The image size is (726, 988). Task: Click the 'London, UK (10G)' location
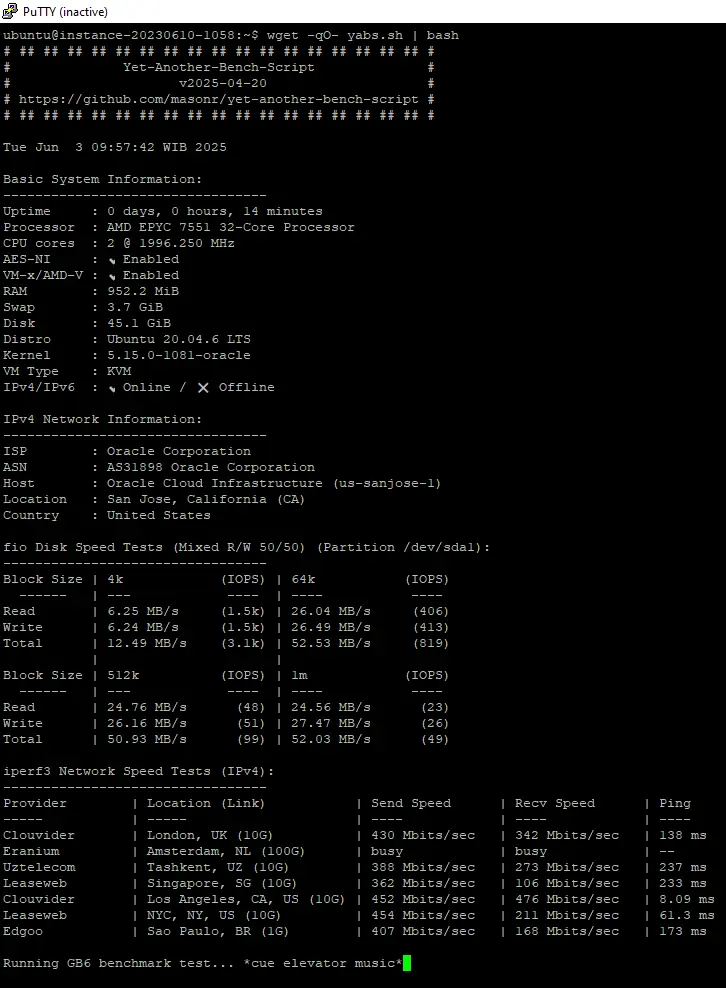click(x=210, y=835)
